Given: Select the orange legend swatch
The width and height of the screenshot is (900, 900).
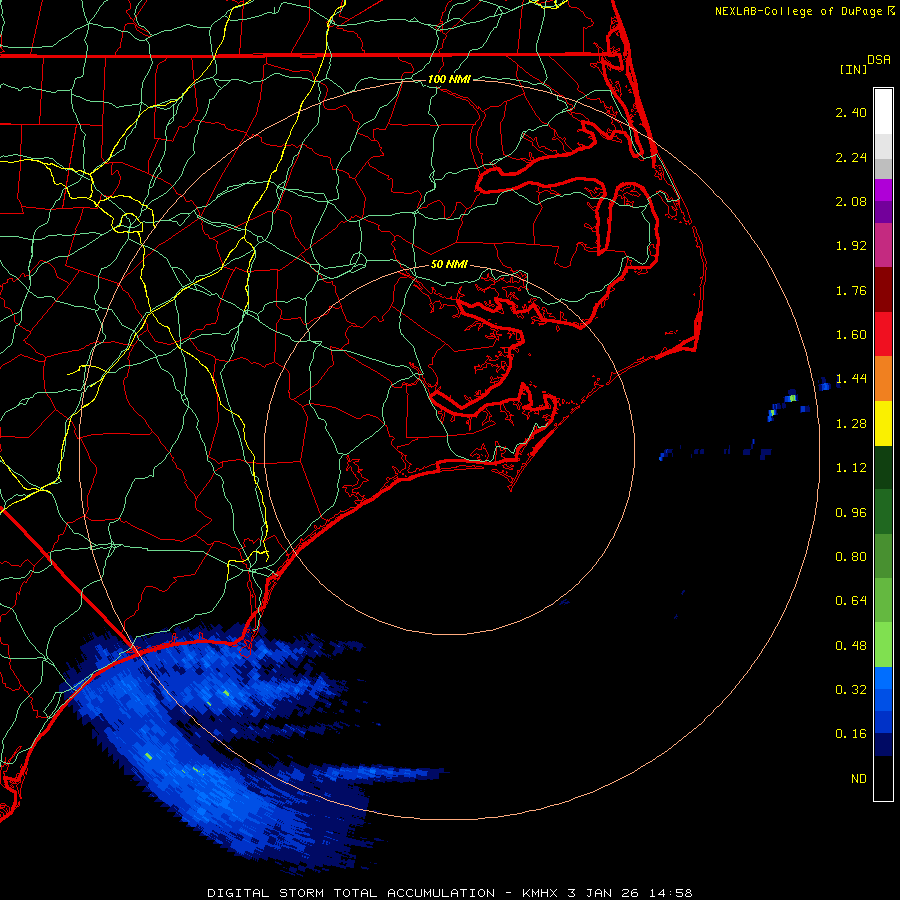Looking at the screenshot, I should coord(883,379).
